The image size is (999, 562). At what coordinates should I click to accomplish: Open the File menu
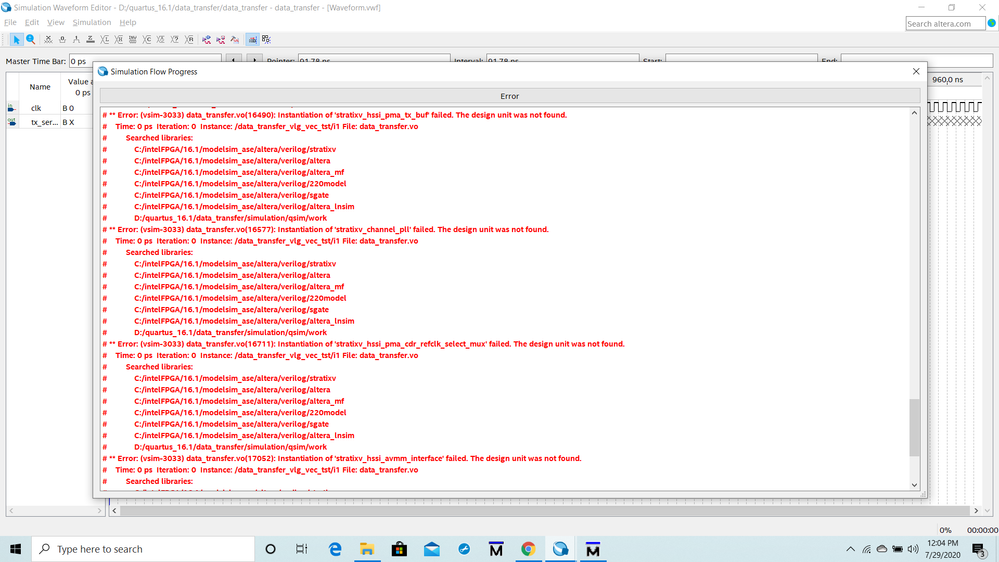pos(10,22)
